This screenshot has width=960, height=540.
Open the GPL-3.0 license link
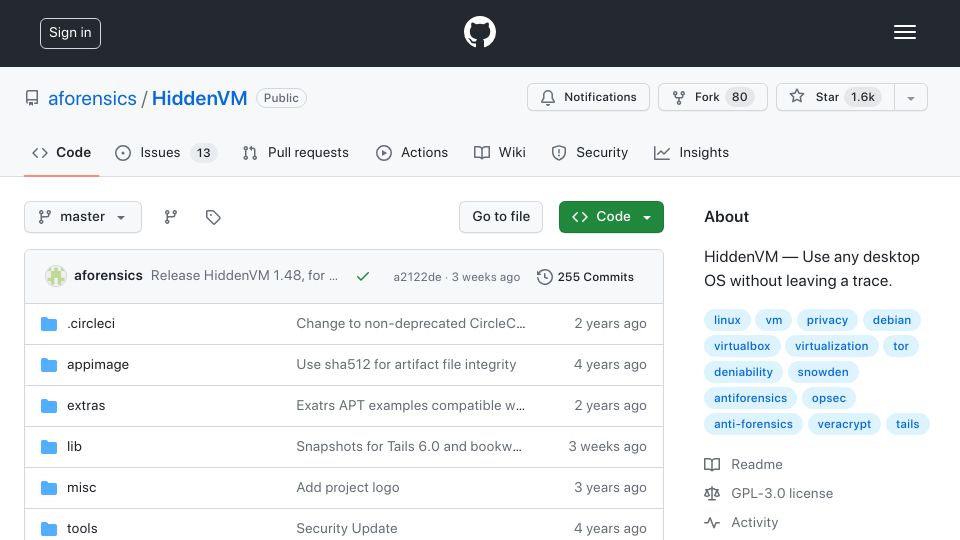[769, 493]
